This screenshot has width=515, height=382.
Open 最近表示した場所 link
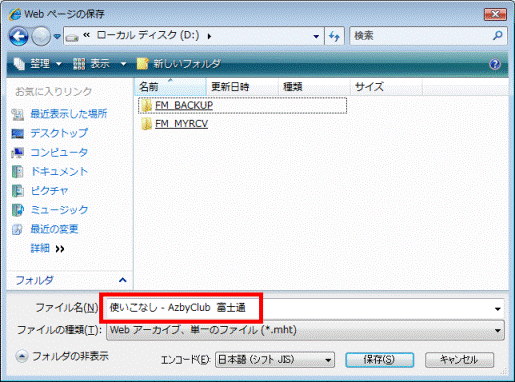pyautogui.click(x=69, y=114)
